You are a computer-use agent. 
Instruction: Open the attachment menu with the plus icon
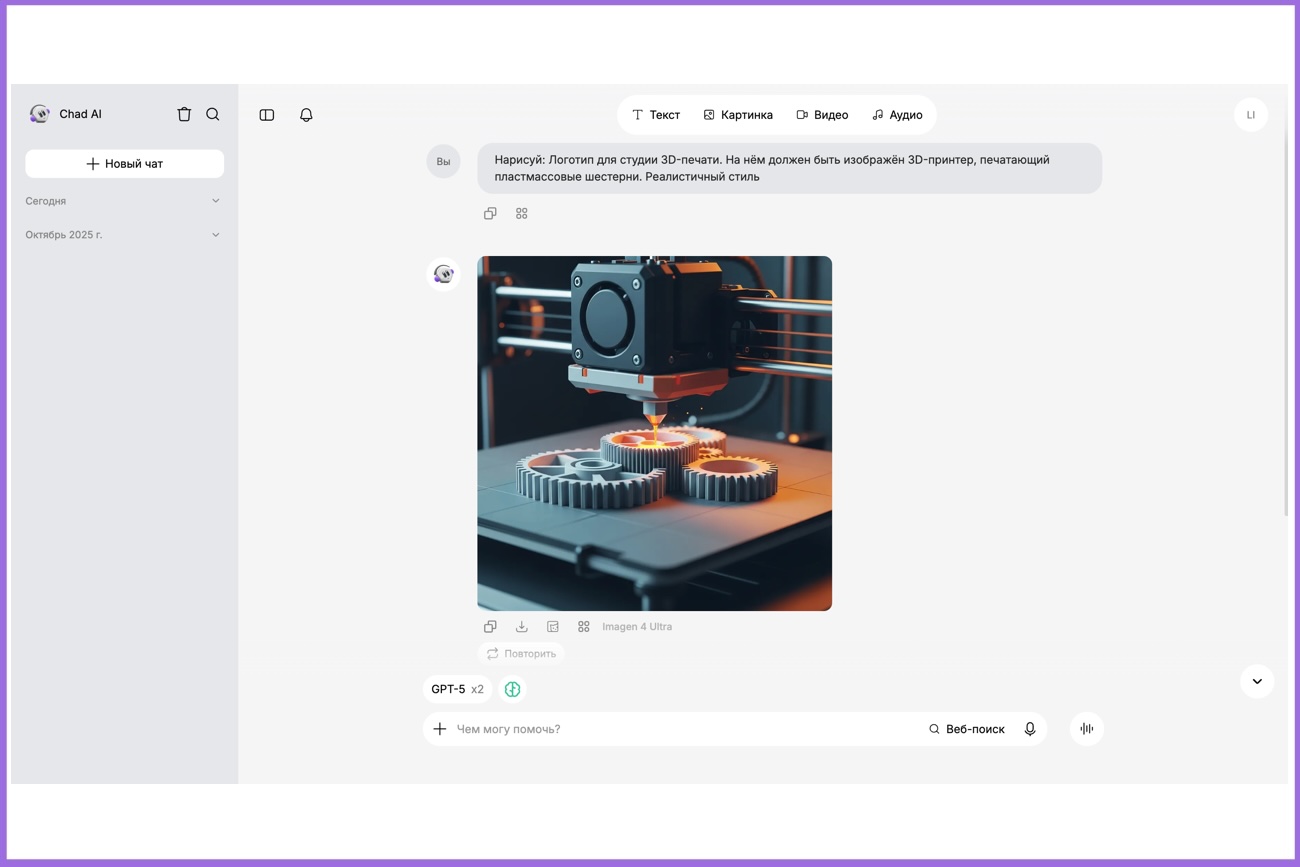(x=440, y=729)
